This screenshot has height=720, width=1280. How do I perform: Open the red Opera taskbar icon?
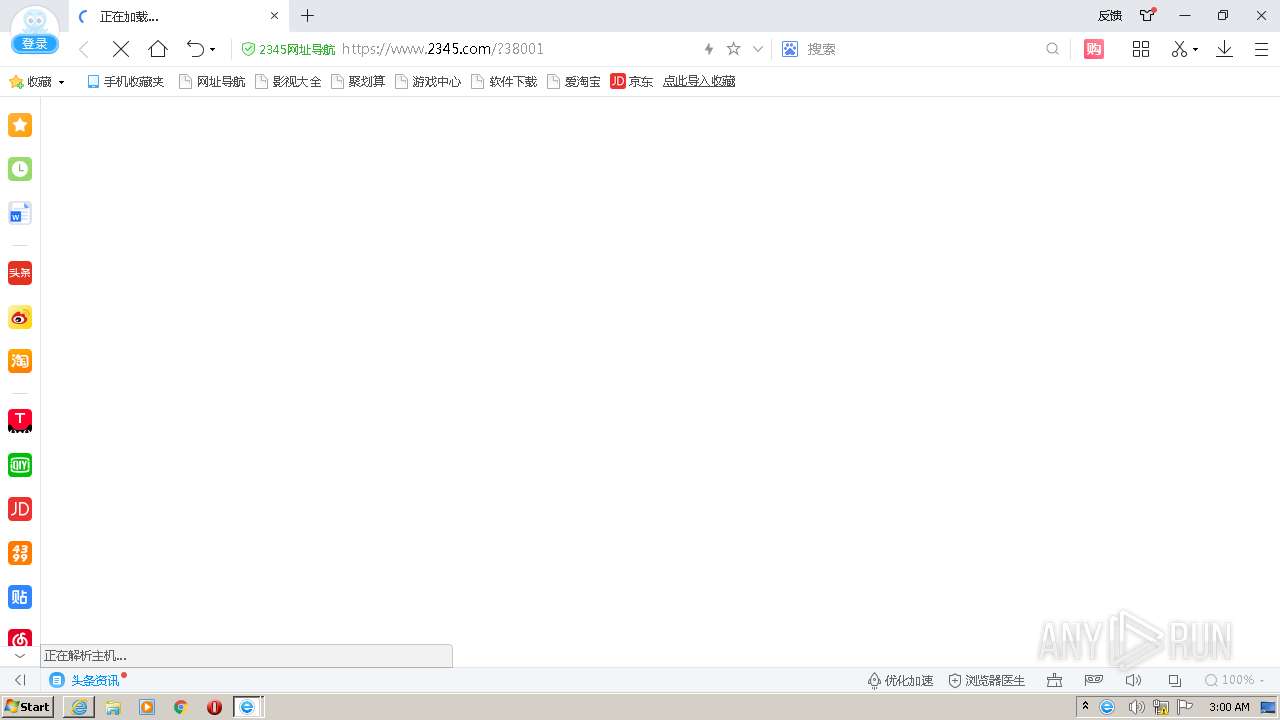(214, 707)
